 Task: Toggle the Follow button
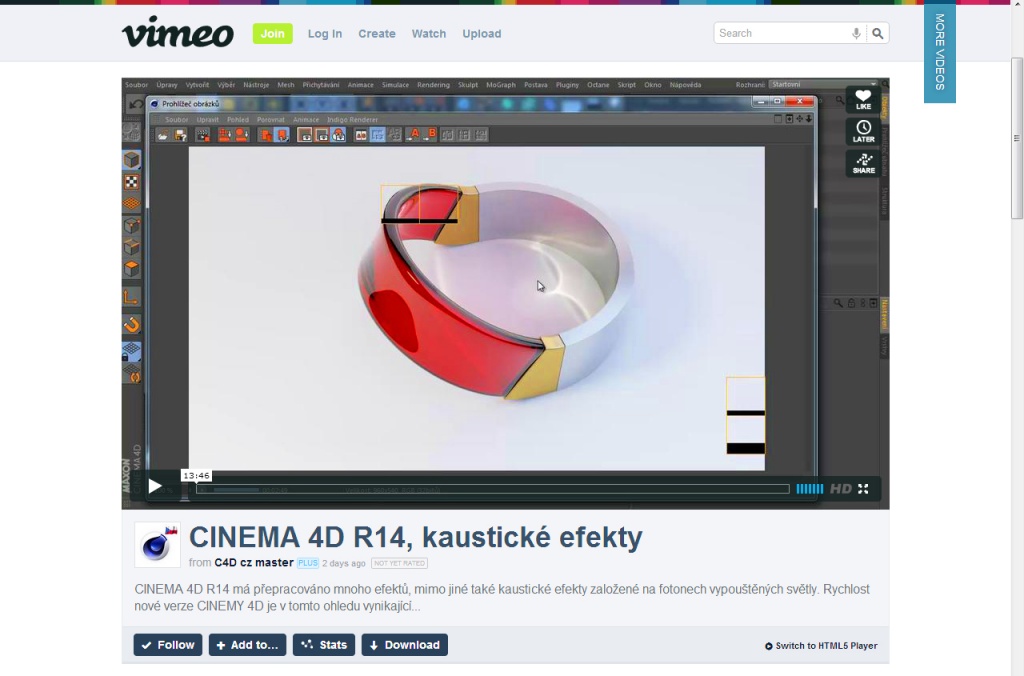pyautogui.click(x=168, y=645)
